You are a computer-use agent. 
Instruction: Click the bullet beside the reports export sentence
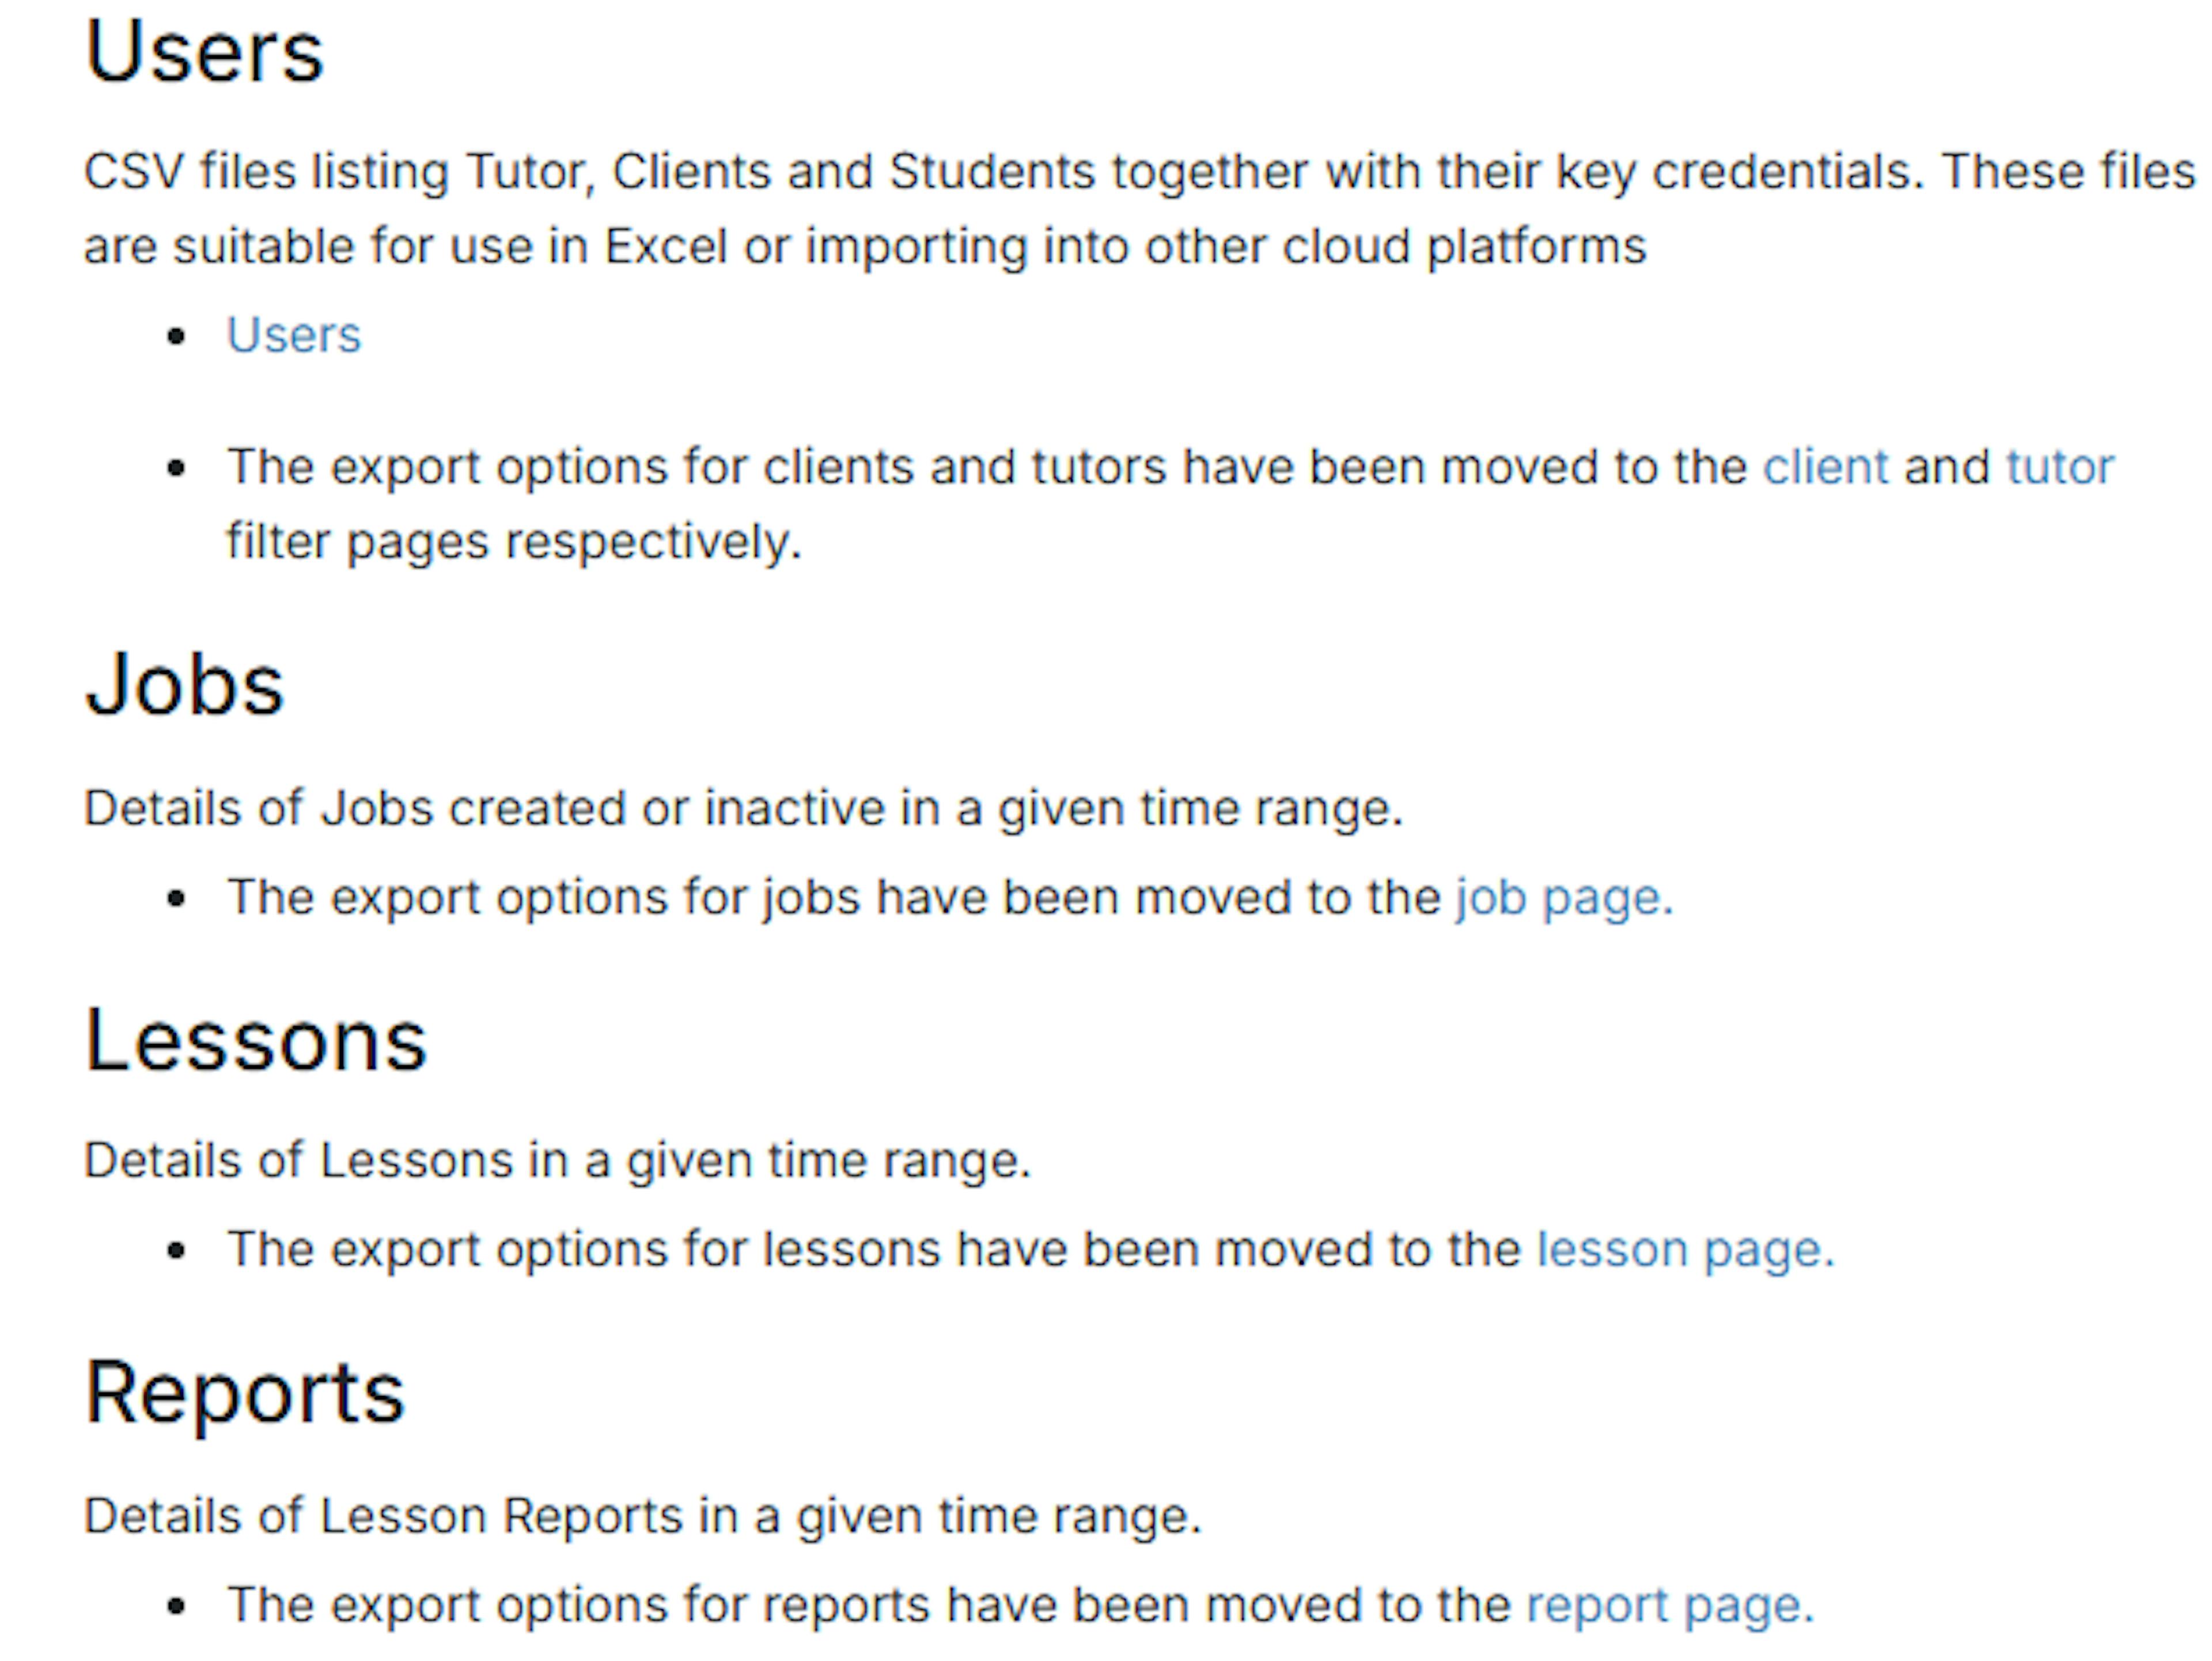tap(177, 1607)
